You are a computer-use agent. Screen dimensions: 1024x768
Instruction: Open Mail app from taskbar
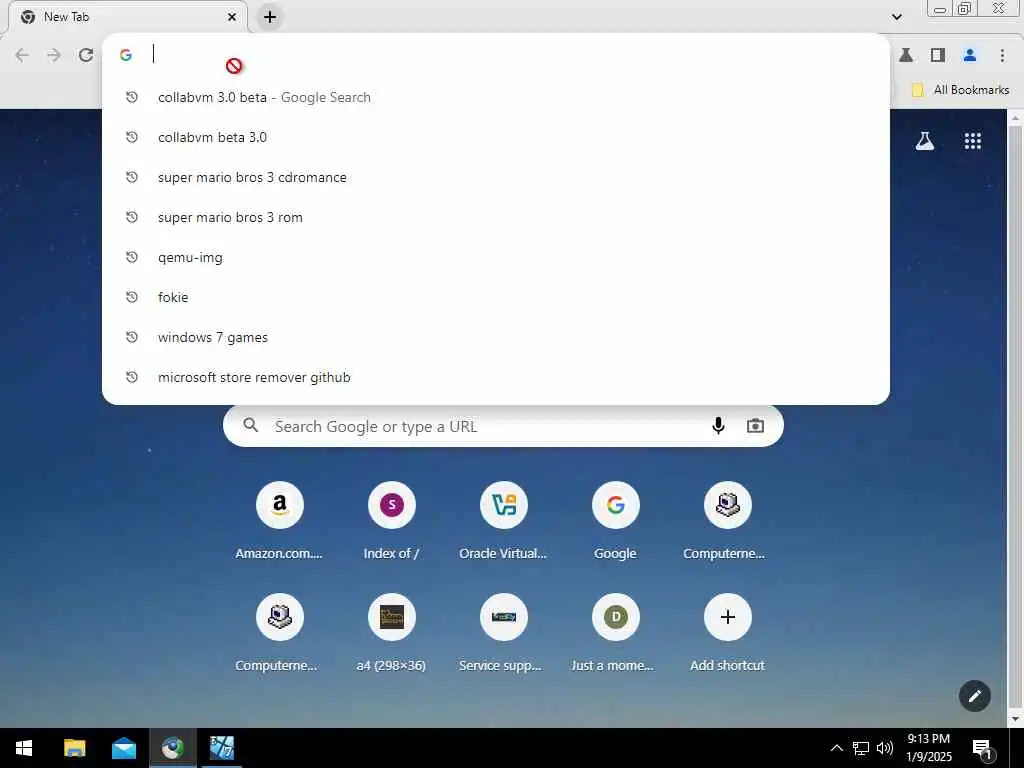[123, 748]
